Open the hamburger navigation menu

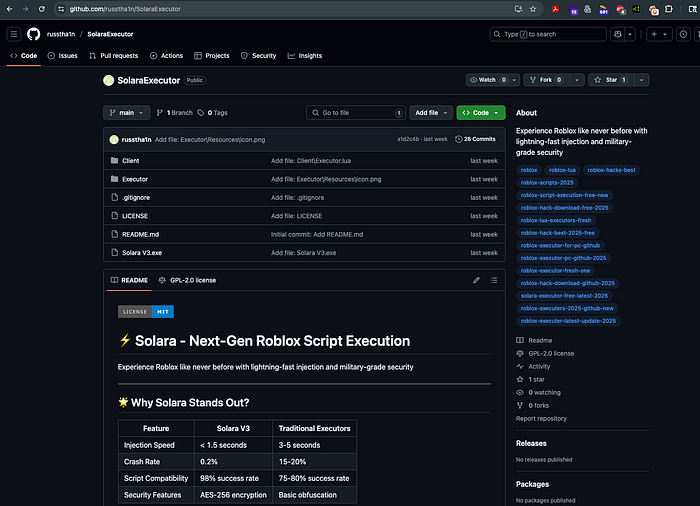[14, 34]
